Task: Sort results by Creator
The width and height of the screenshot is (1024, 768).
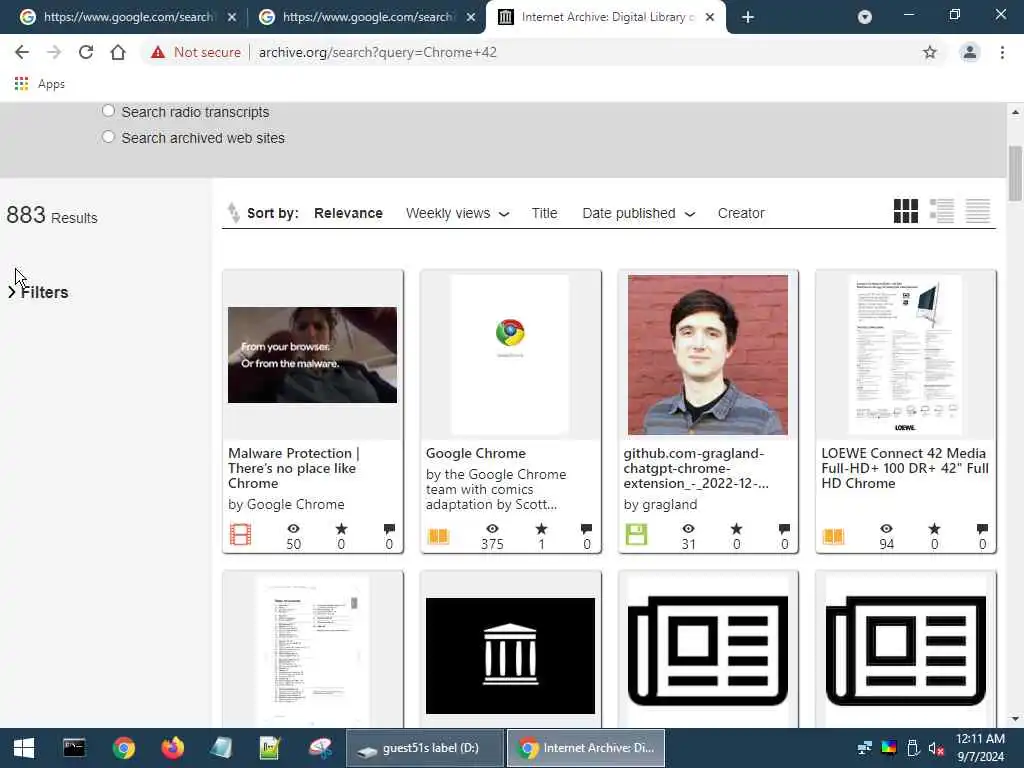Action: [741, 213]
